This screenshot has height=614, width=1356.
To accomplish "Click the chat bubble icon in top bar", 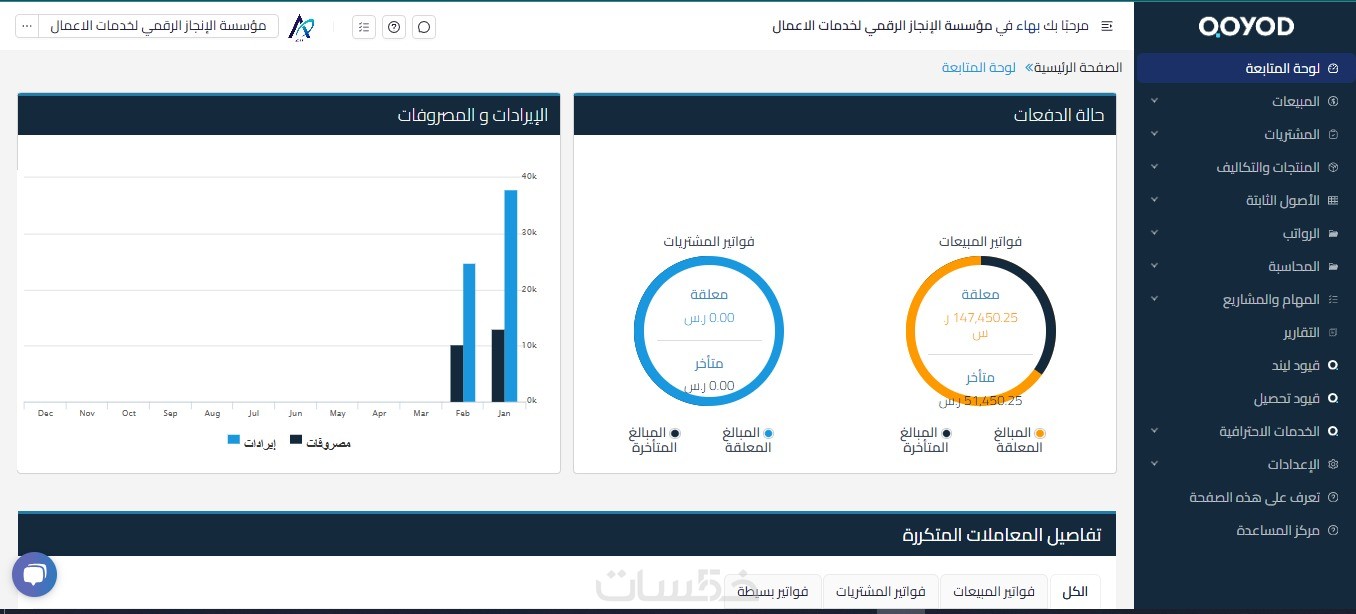I will coord(424,27).
